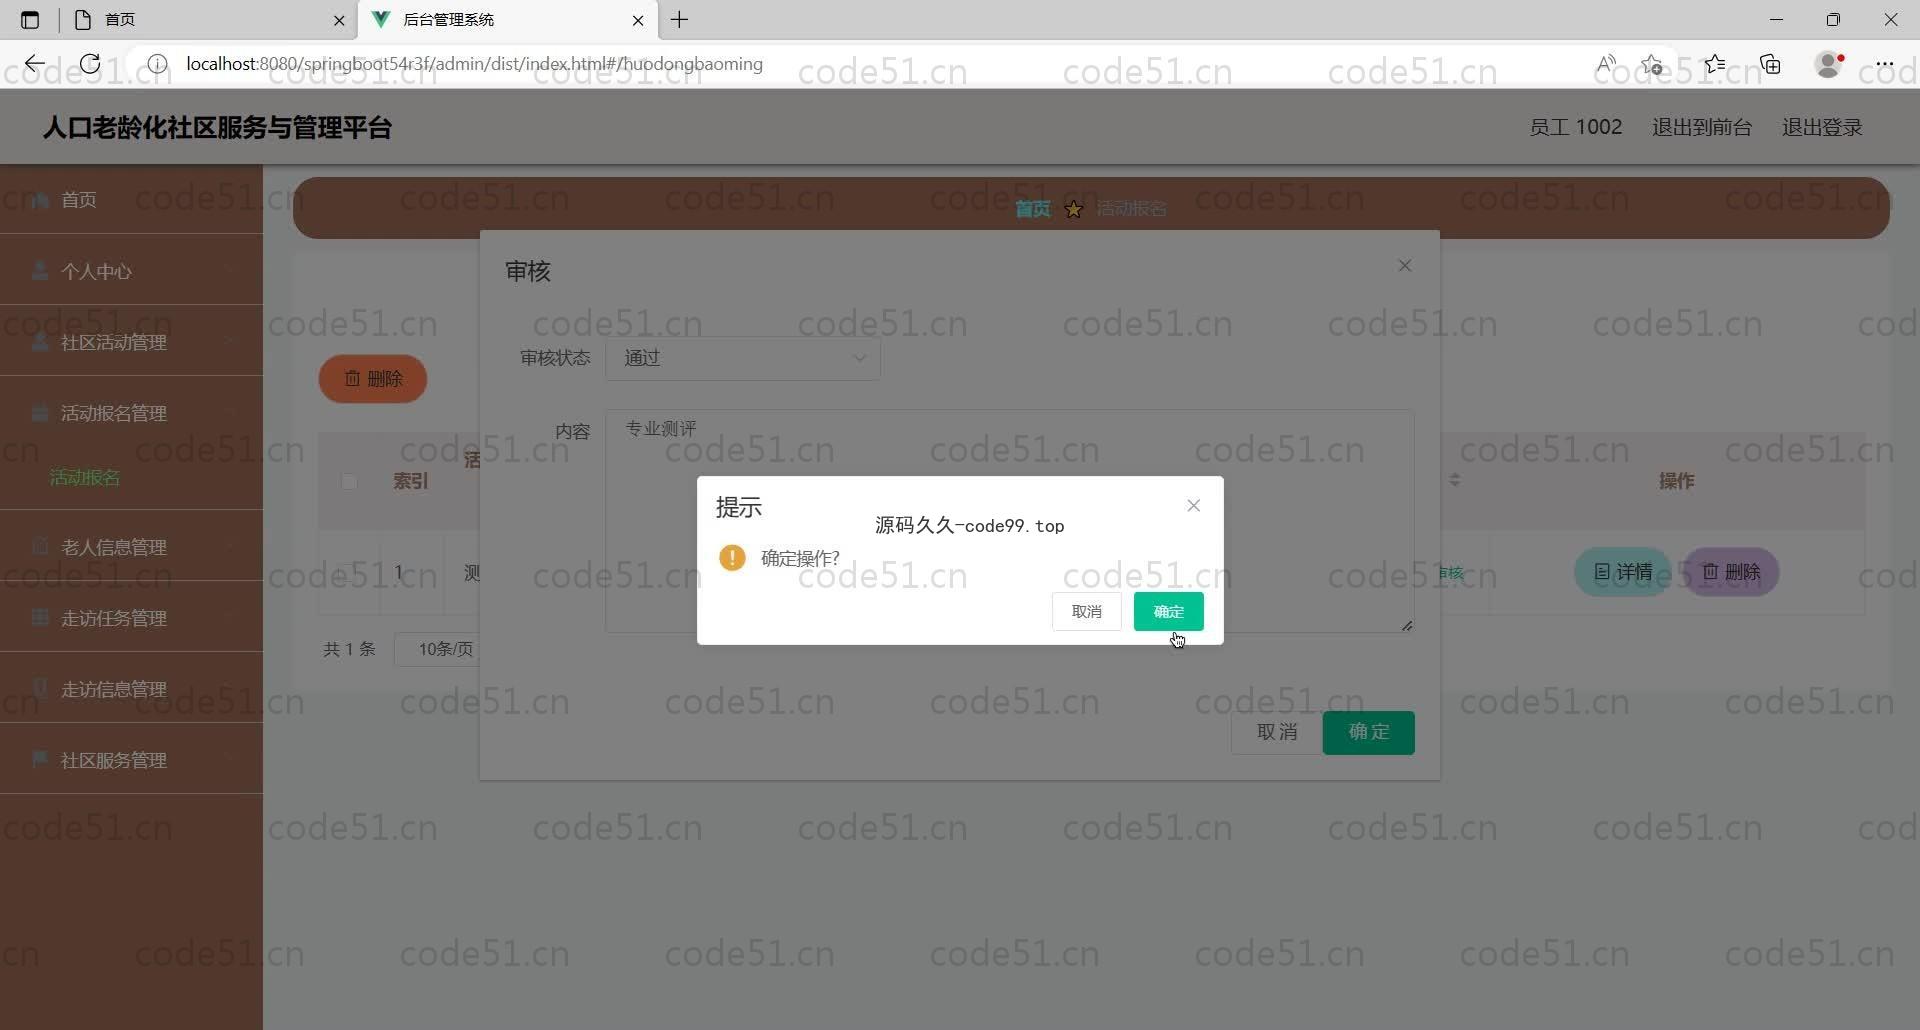
Task: Expand 社区活动管理 sidebar menu
Action: tap(131, 342)
